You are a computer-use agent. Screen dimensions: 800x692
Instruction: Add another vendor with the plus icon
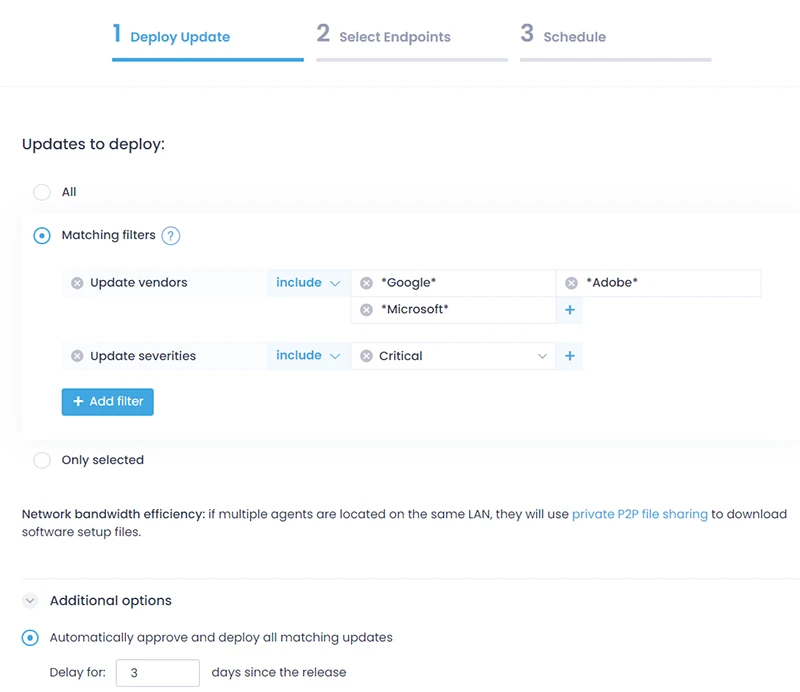click(x=570, y=310)
